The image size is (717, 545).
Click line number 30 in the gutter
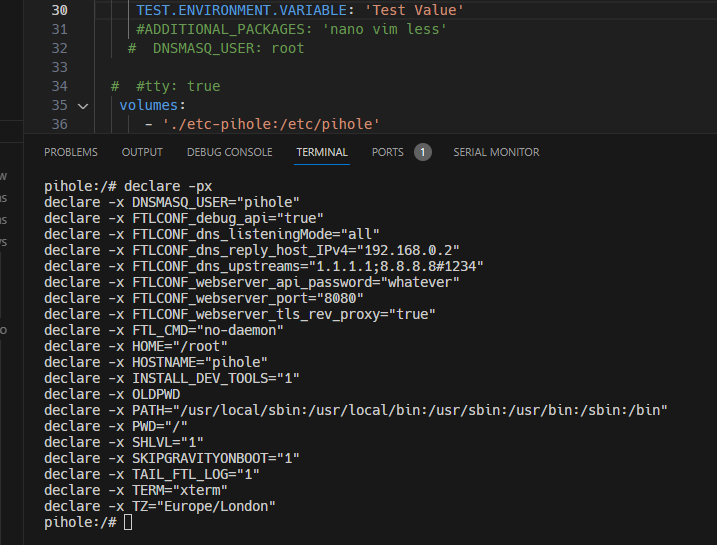tap(58, 10)
